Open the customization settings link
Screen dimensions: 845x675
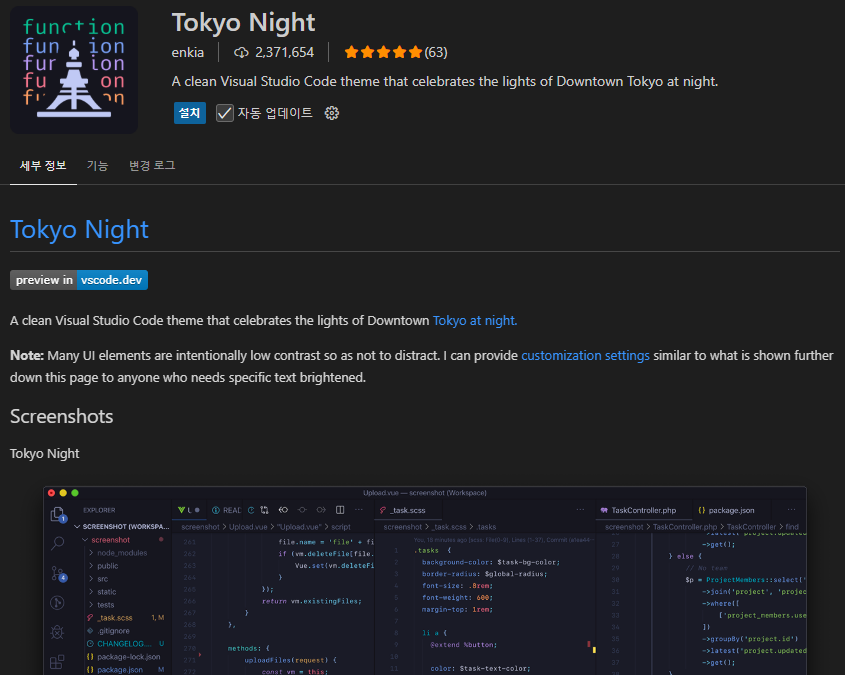(x=585, y=356)
